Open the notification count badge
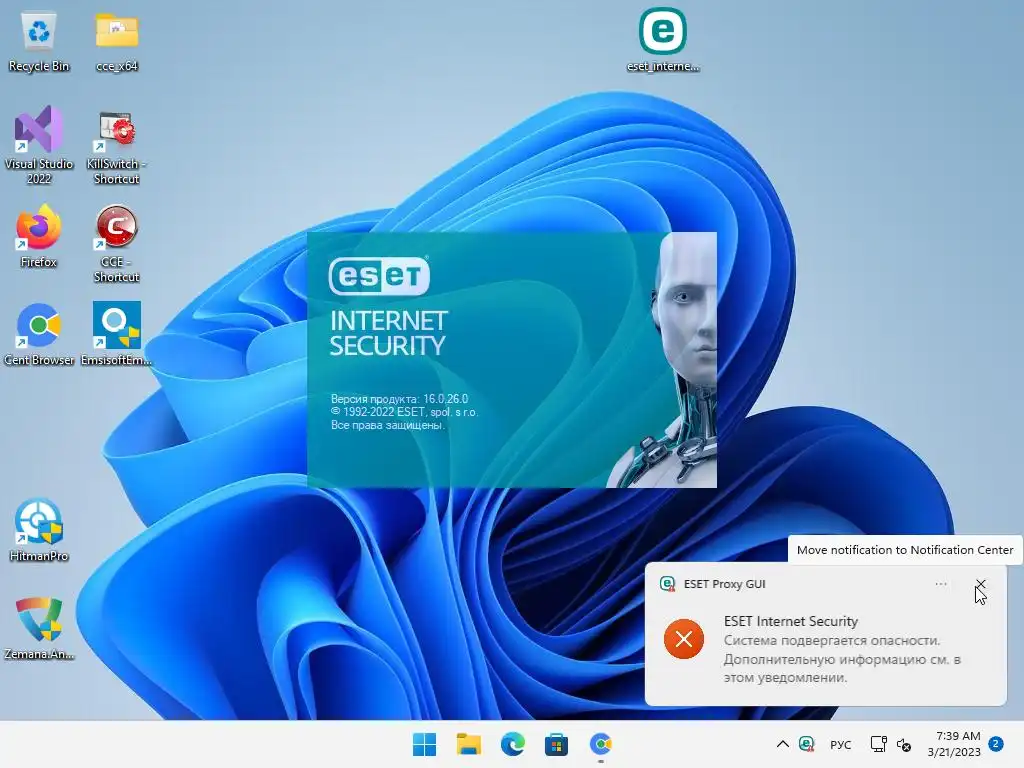Viewport: 1024px width, 768px height. 996,743
